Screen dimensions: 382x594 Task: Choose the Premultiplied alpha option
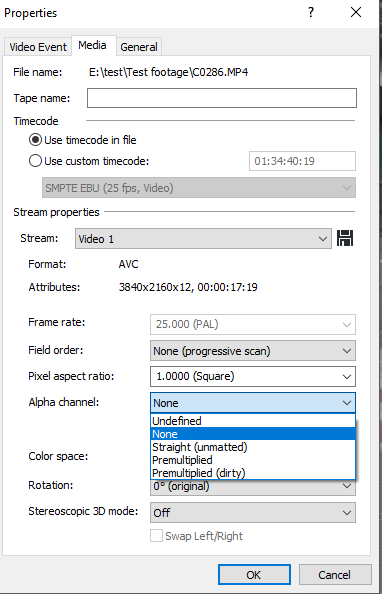coord(253,460)
